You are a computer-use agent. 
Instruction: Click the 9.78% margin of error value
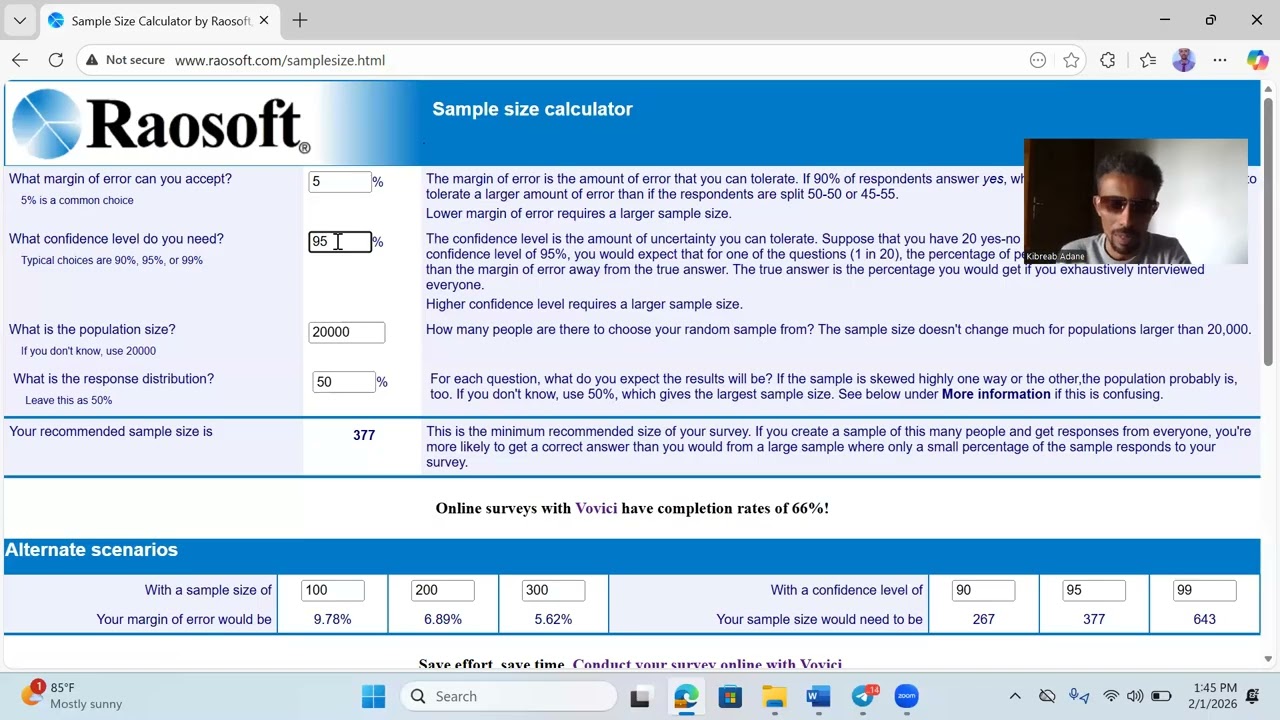pos(332,619)
